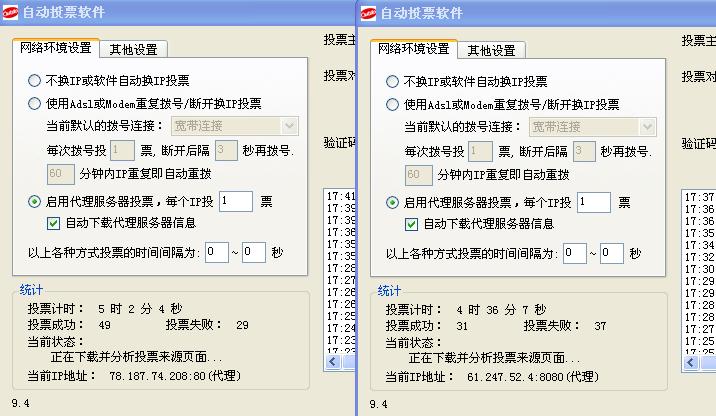Open the '其他设置' tab in the right window
716x416 pixels.
492,50
